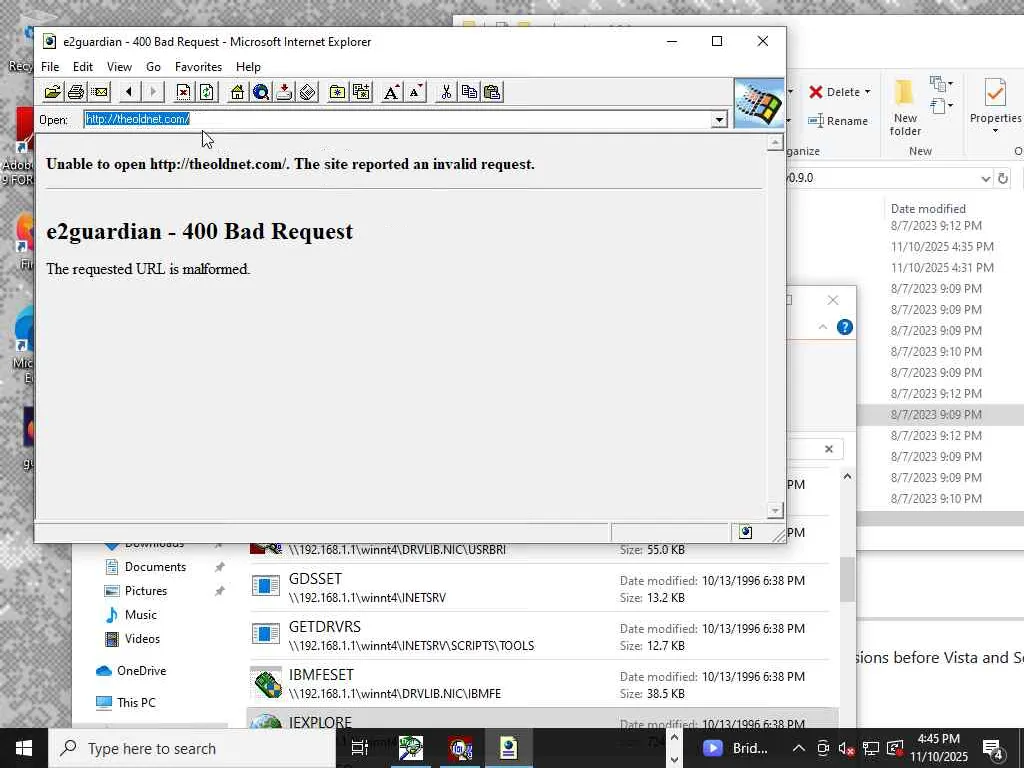Click Rename in File Explorer ribbon

[838, 121]
